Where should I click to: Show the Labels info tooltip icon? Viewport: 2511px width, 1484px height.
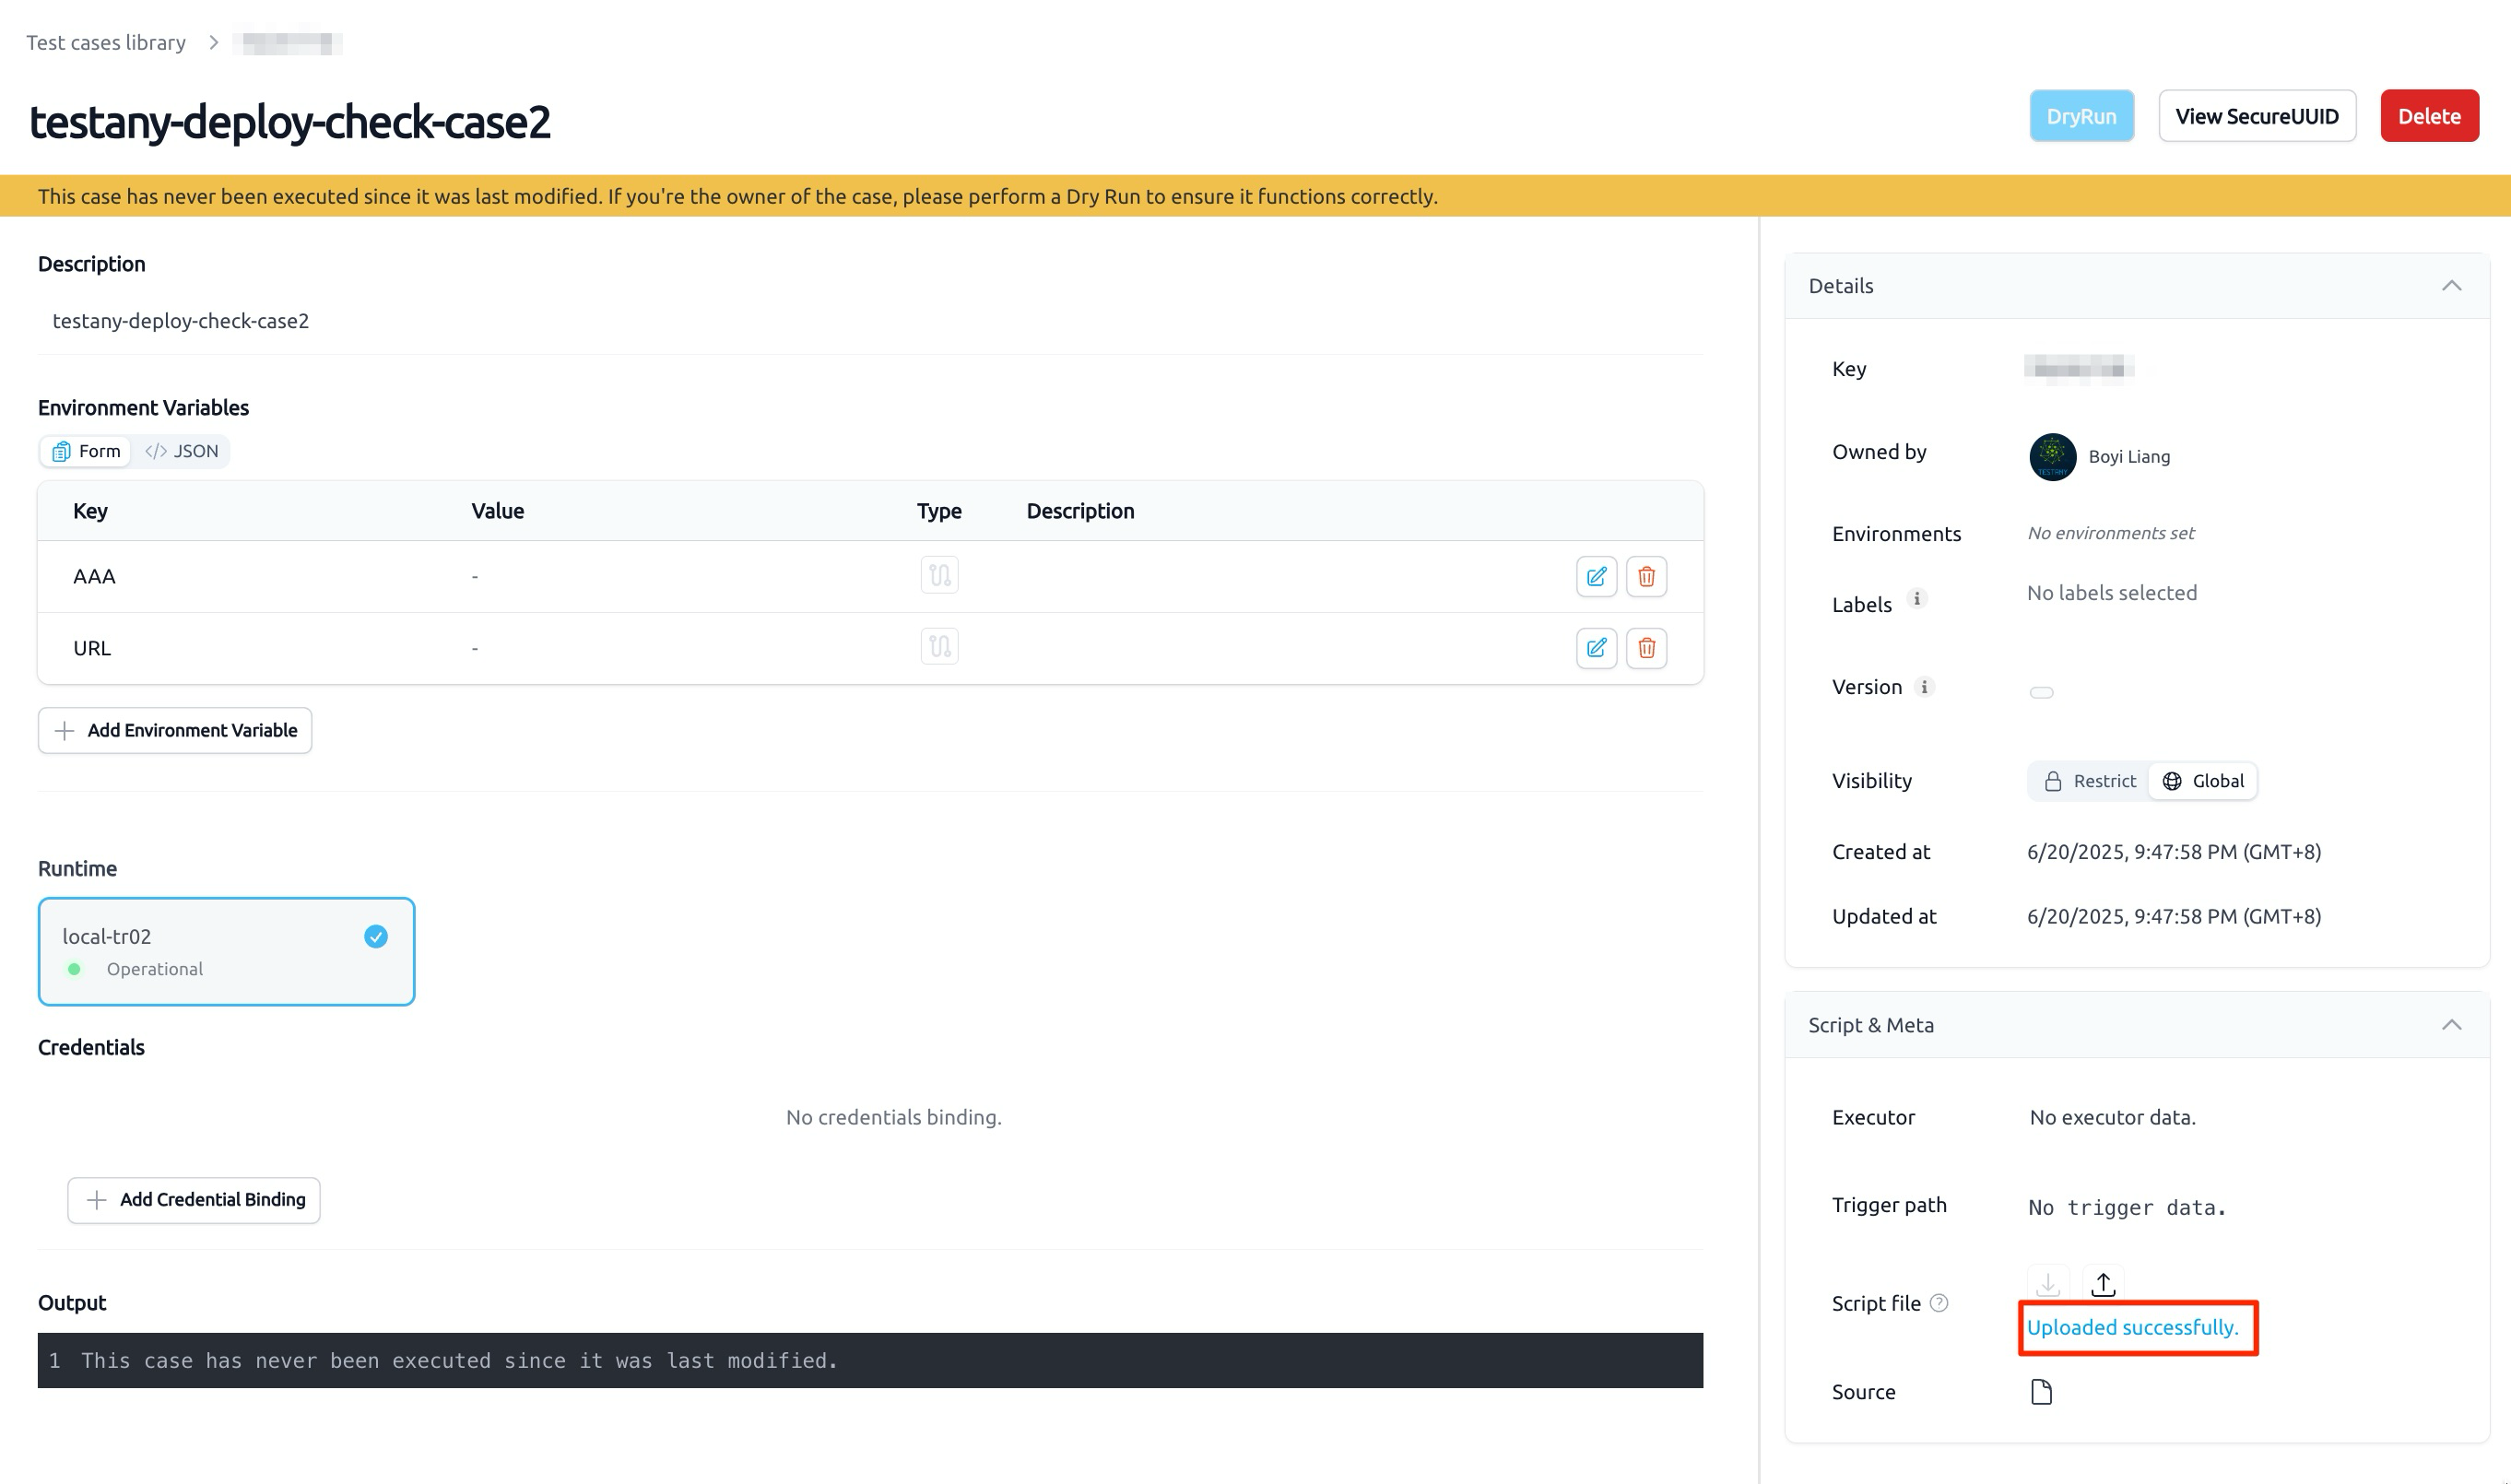tap(1917, 599)
